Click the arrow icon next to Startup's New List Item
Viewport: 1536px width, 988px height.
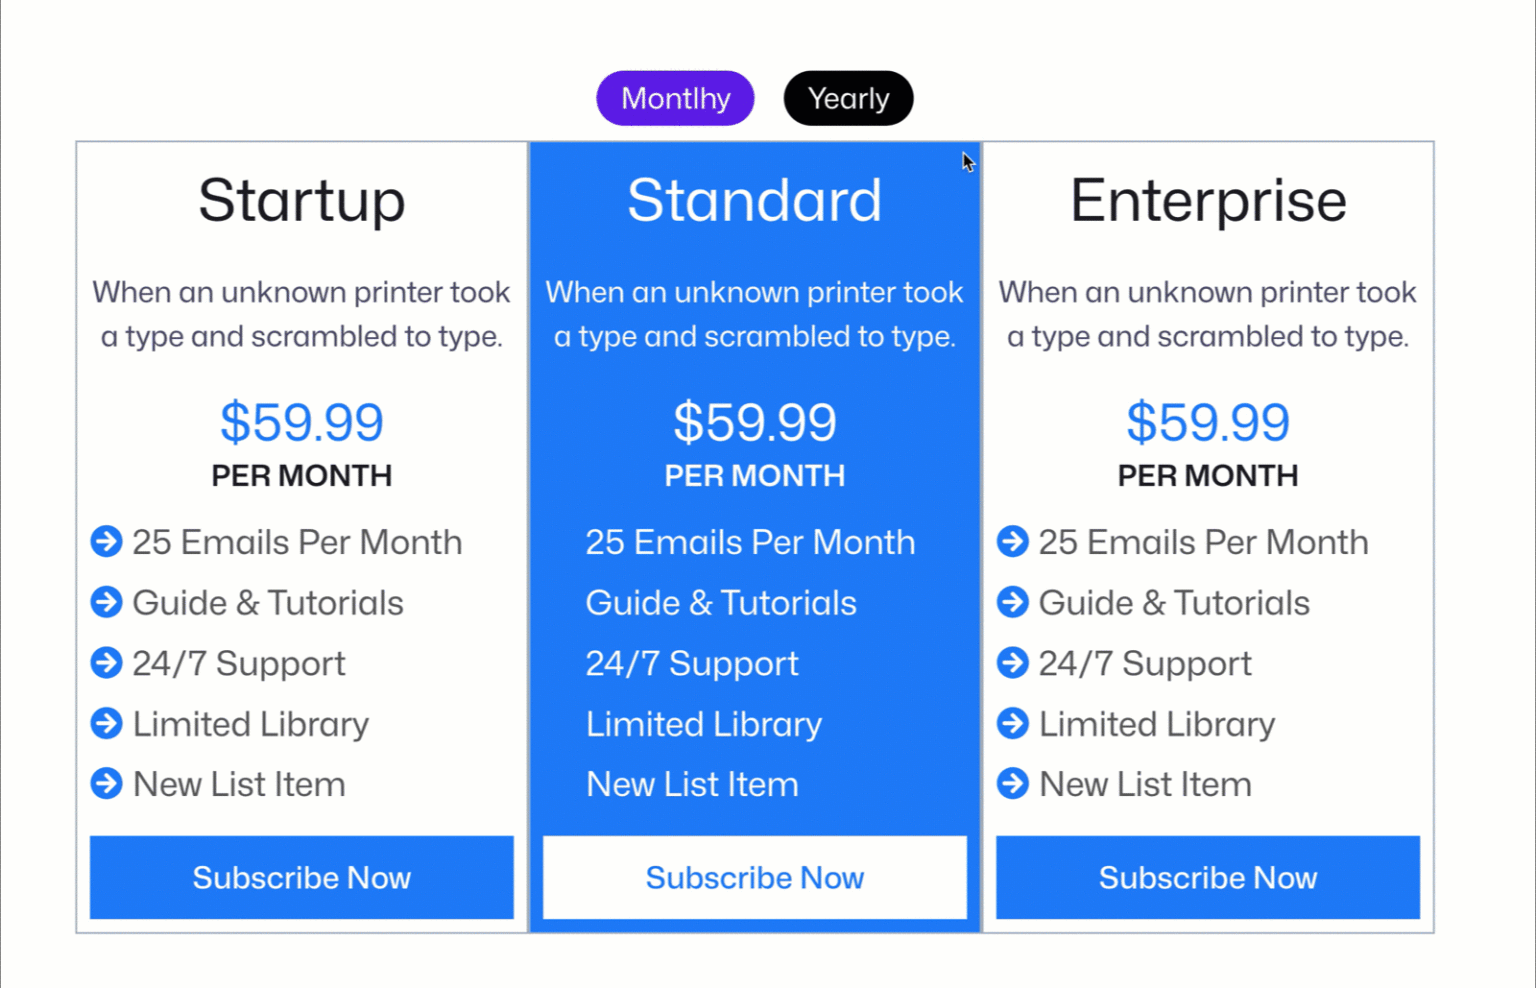tap(106, 784)
